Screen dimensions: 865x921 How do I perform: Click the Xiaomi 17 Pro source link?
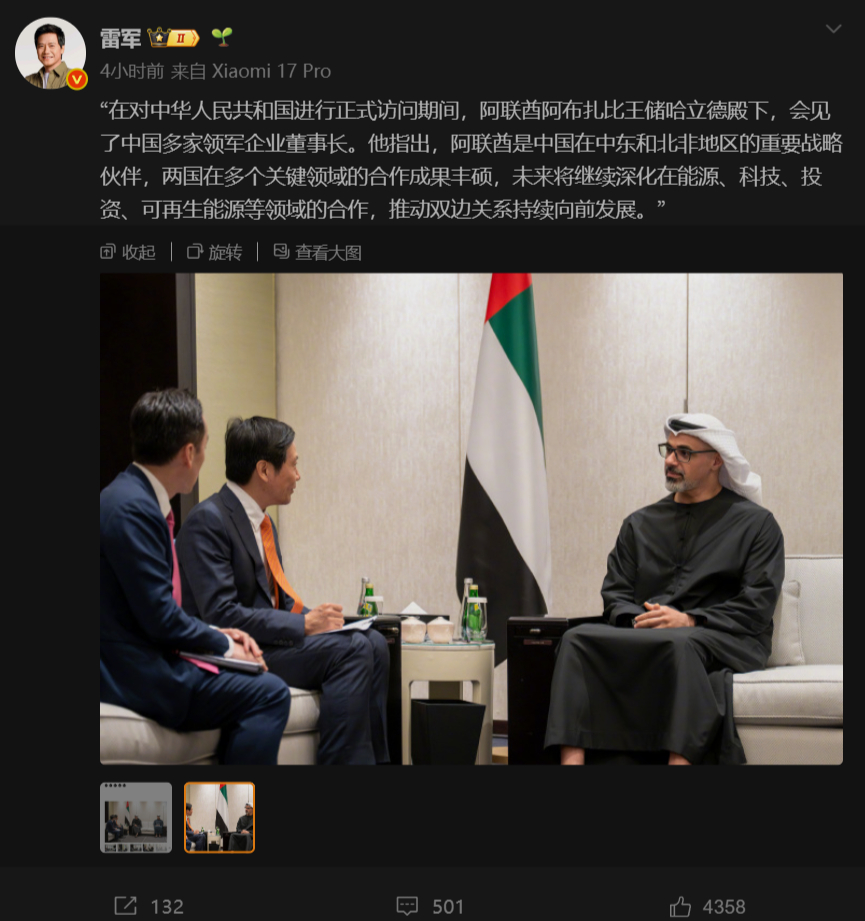point(271,71)
